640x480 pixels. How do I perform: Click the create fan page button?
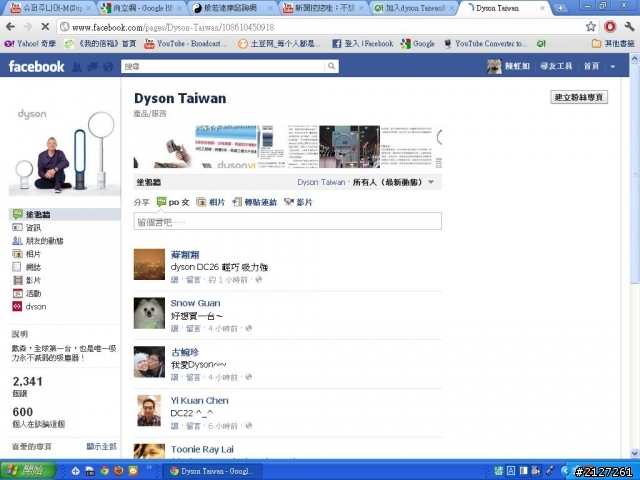(579, 97)
